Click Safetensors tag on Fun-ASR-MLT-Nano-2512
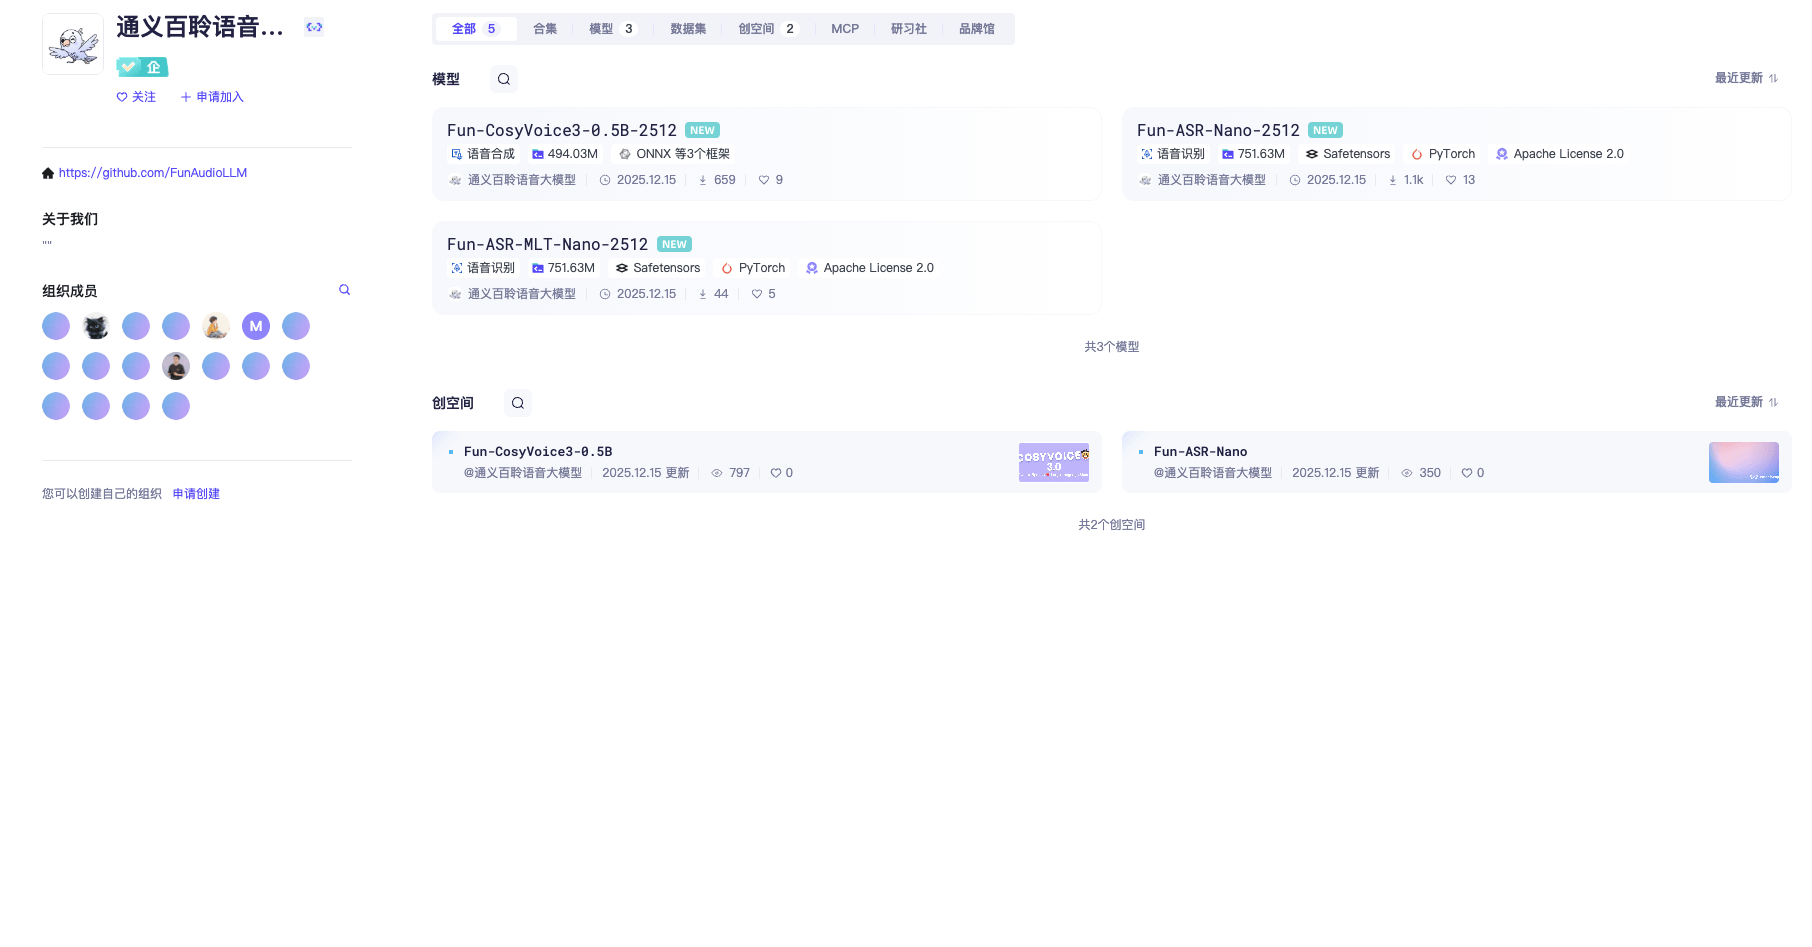This screenshot has width=1812, height=947. [658, 268]
